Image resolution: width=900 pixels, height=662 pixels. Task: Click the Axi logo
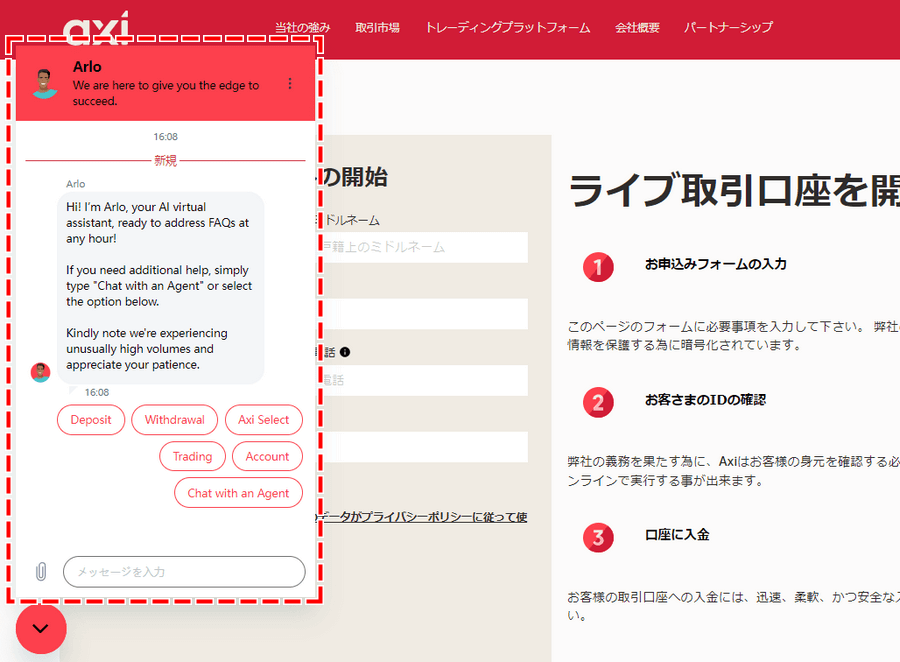tap(96, 28)
